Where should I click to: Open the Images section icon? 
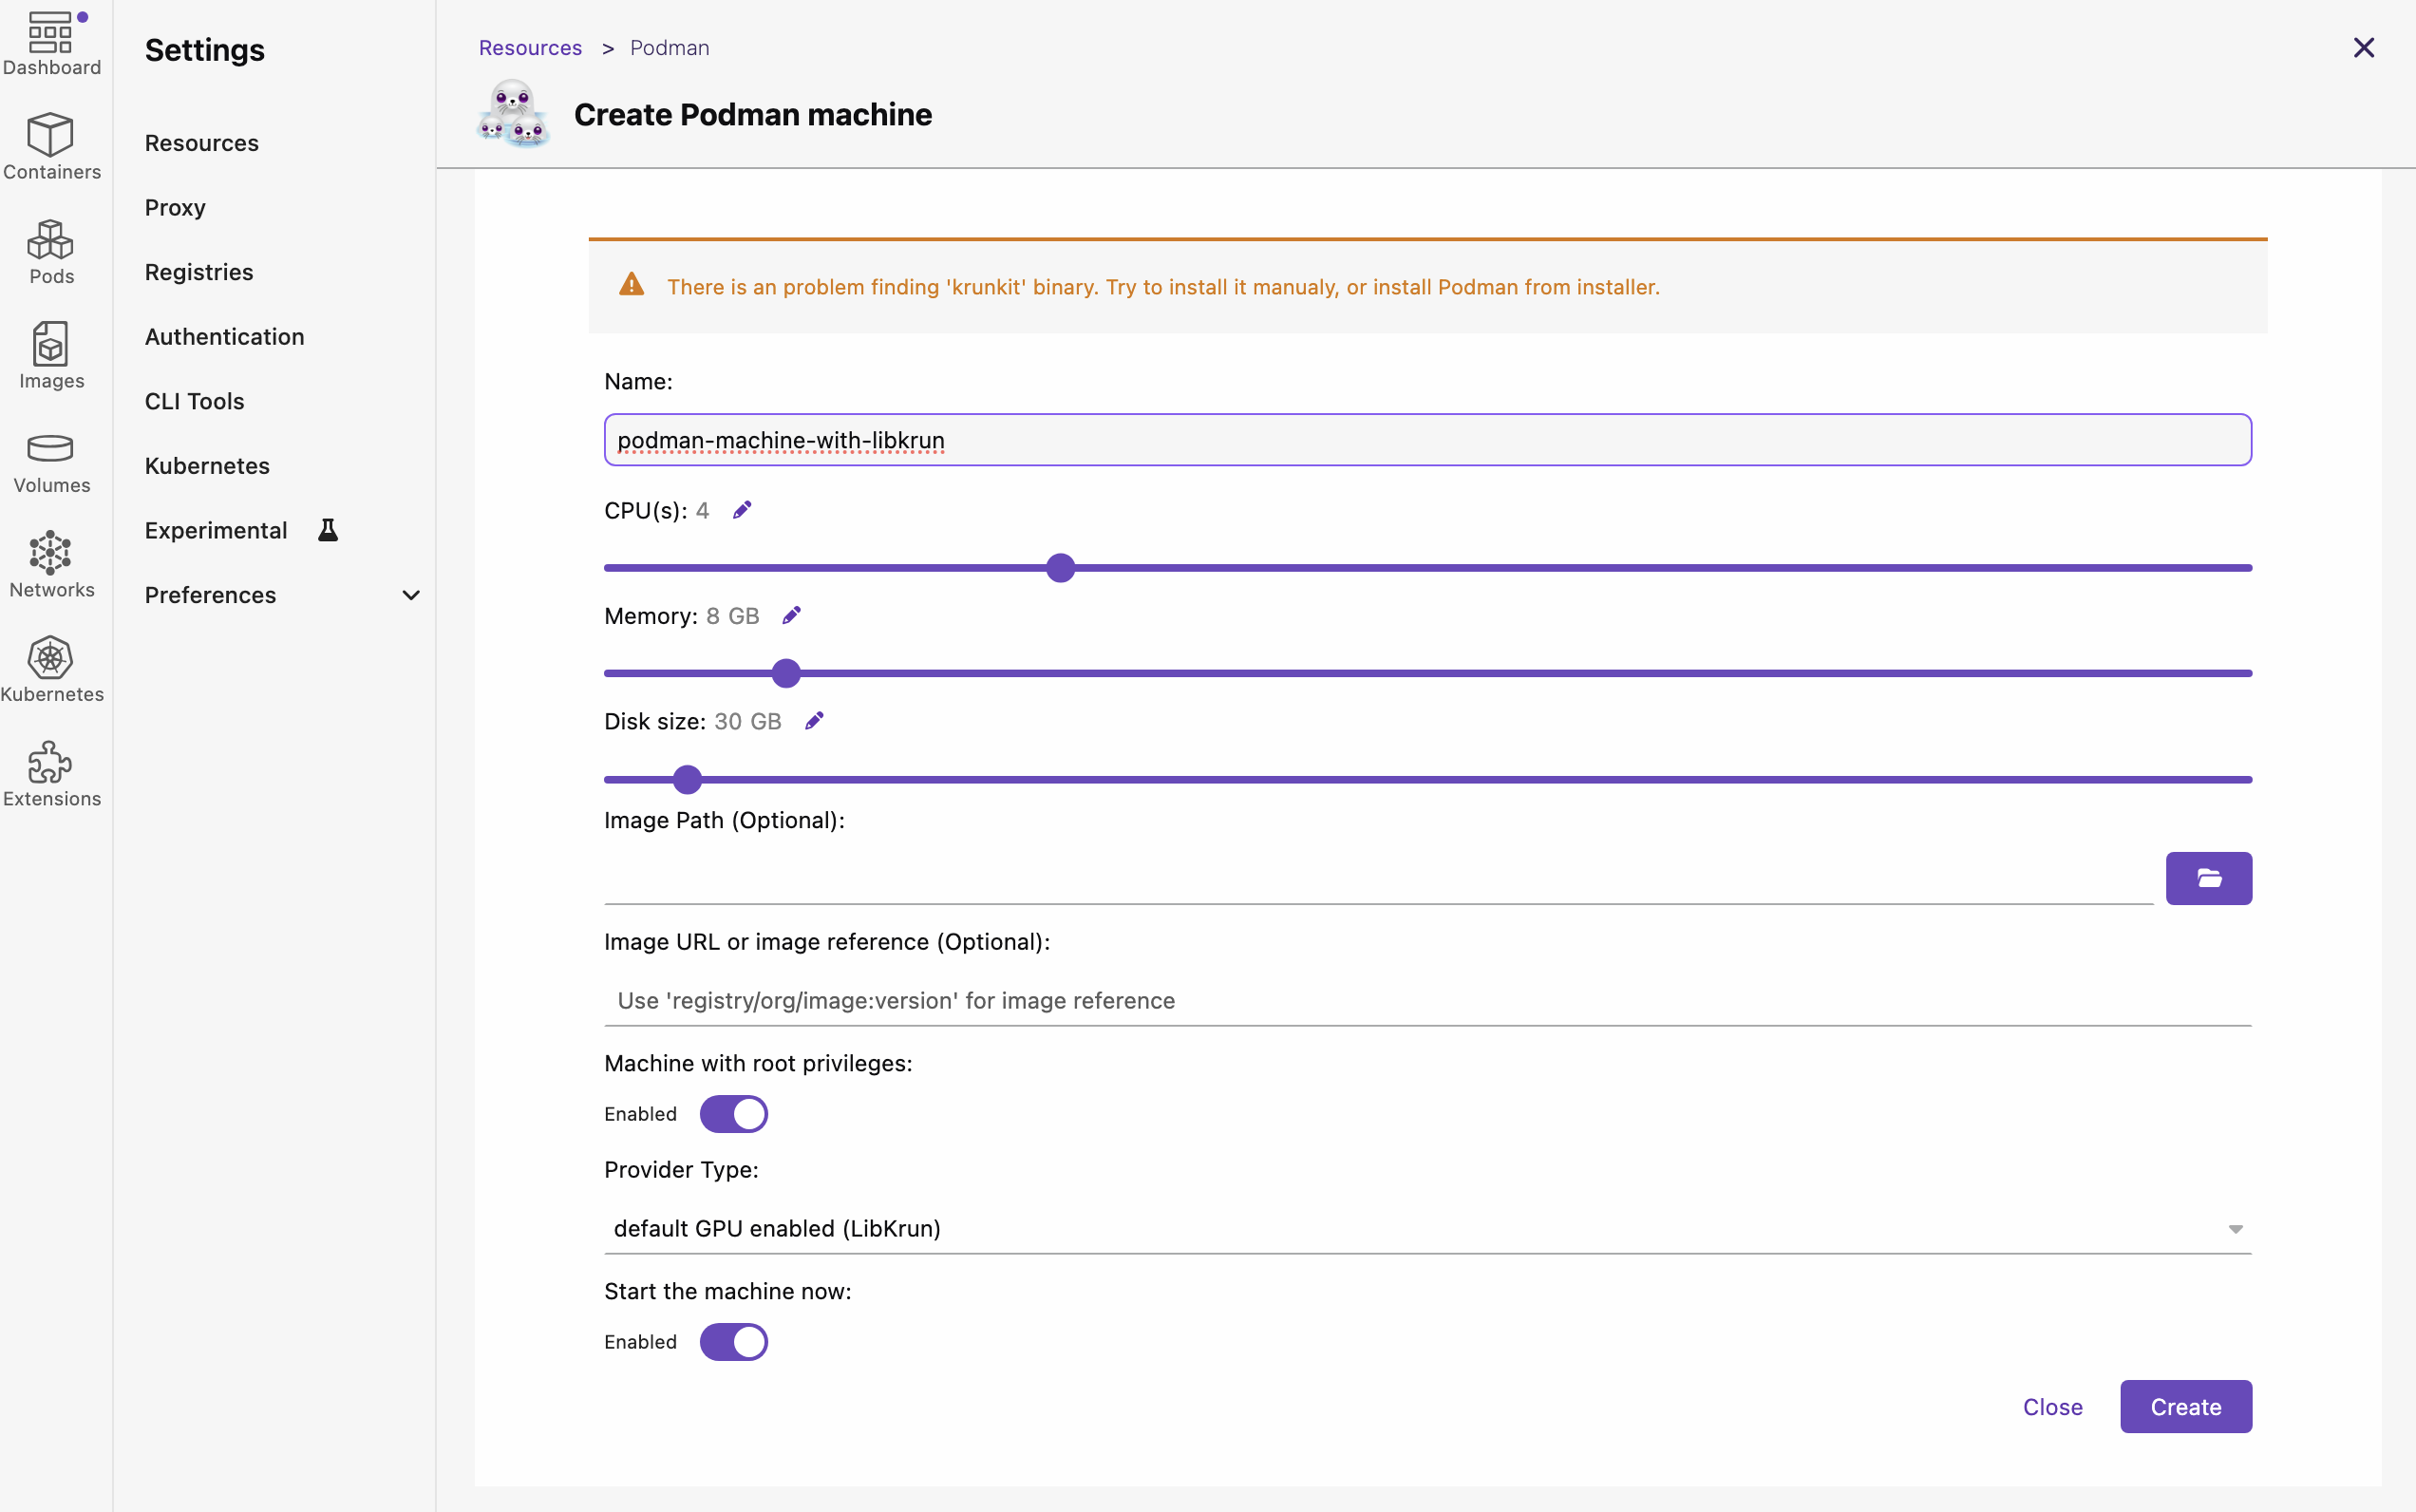pos(51,355)
